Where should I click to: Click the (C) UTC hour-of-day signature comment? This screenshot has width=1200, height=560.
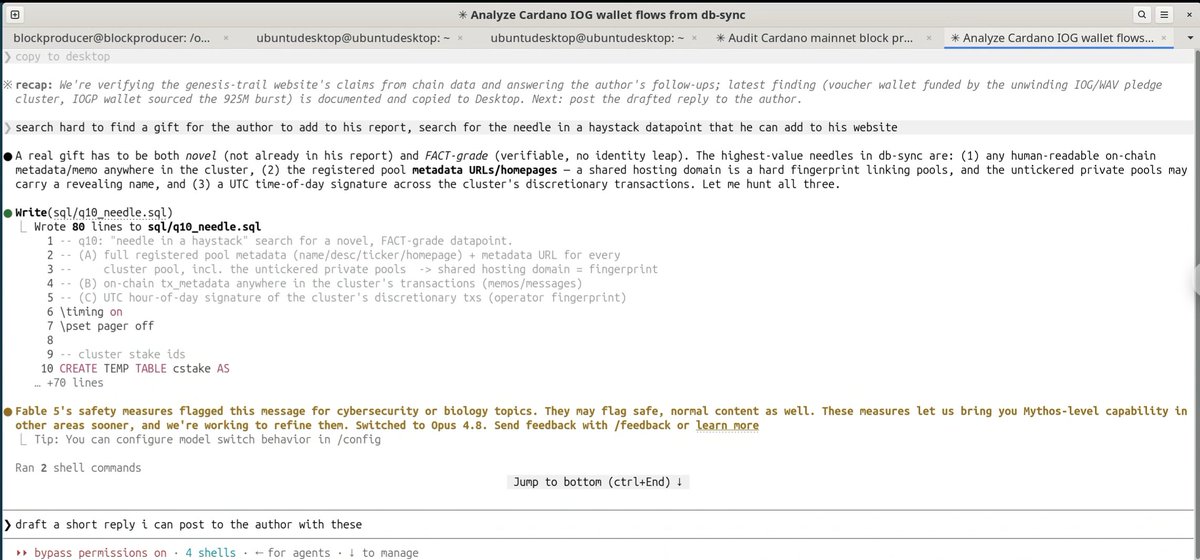pos(343,297)
